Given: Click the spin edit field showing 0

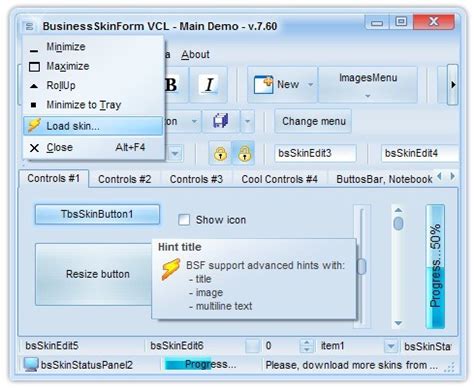Looking at the screenshot, I should click(281, 346).
